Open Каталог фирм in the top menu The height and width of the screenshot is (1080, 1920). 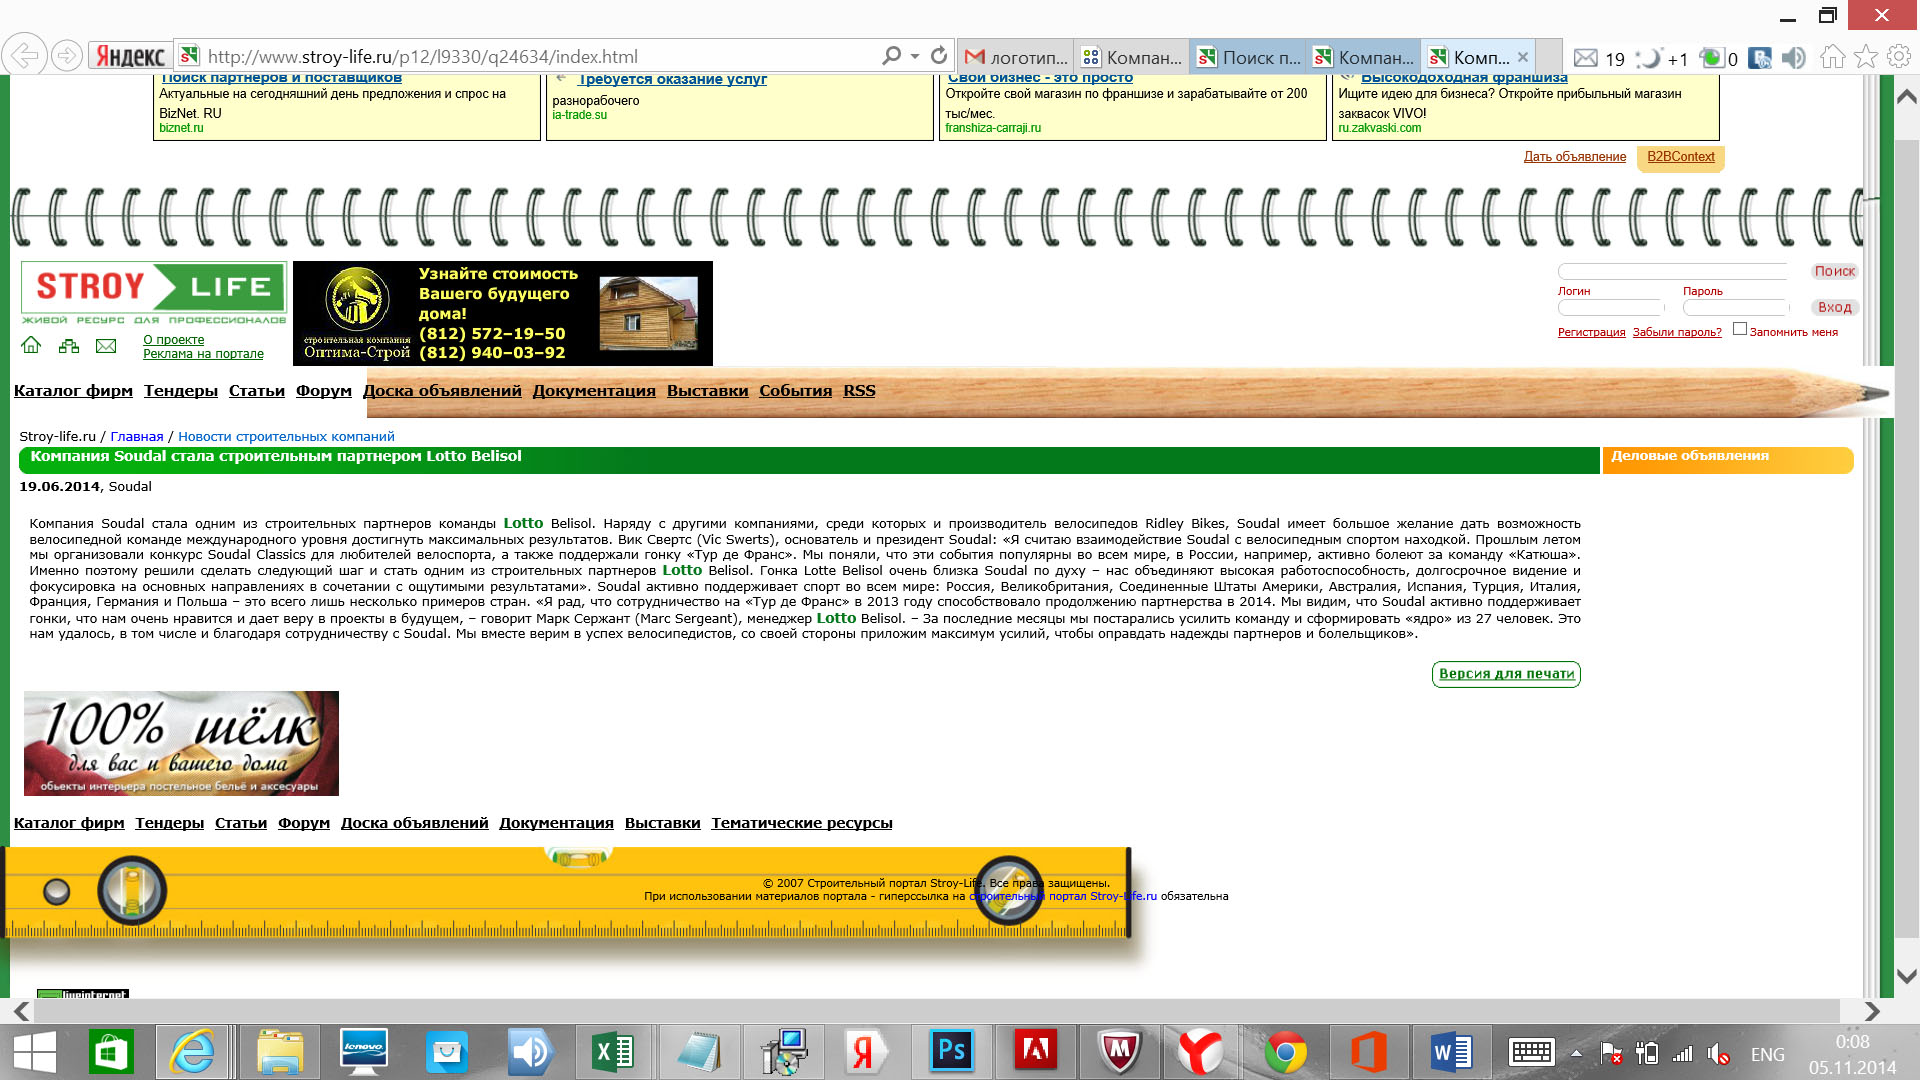click(x=73, y=391)
